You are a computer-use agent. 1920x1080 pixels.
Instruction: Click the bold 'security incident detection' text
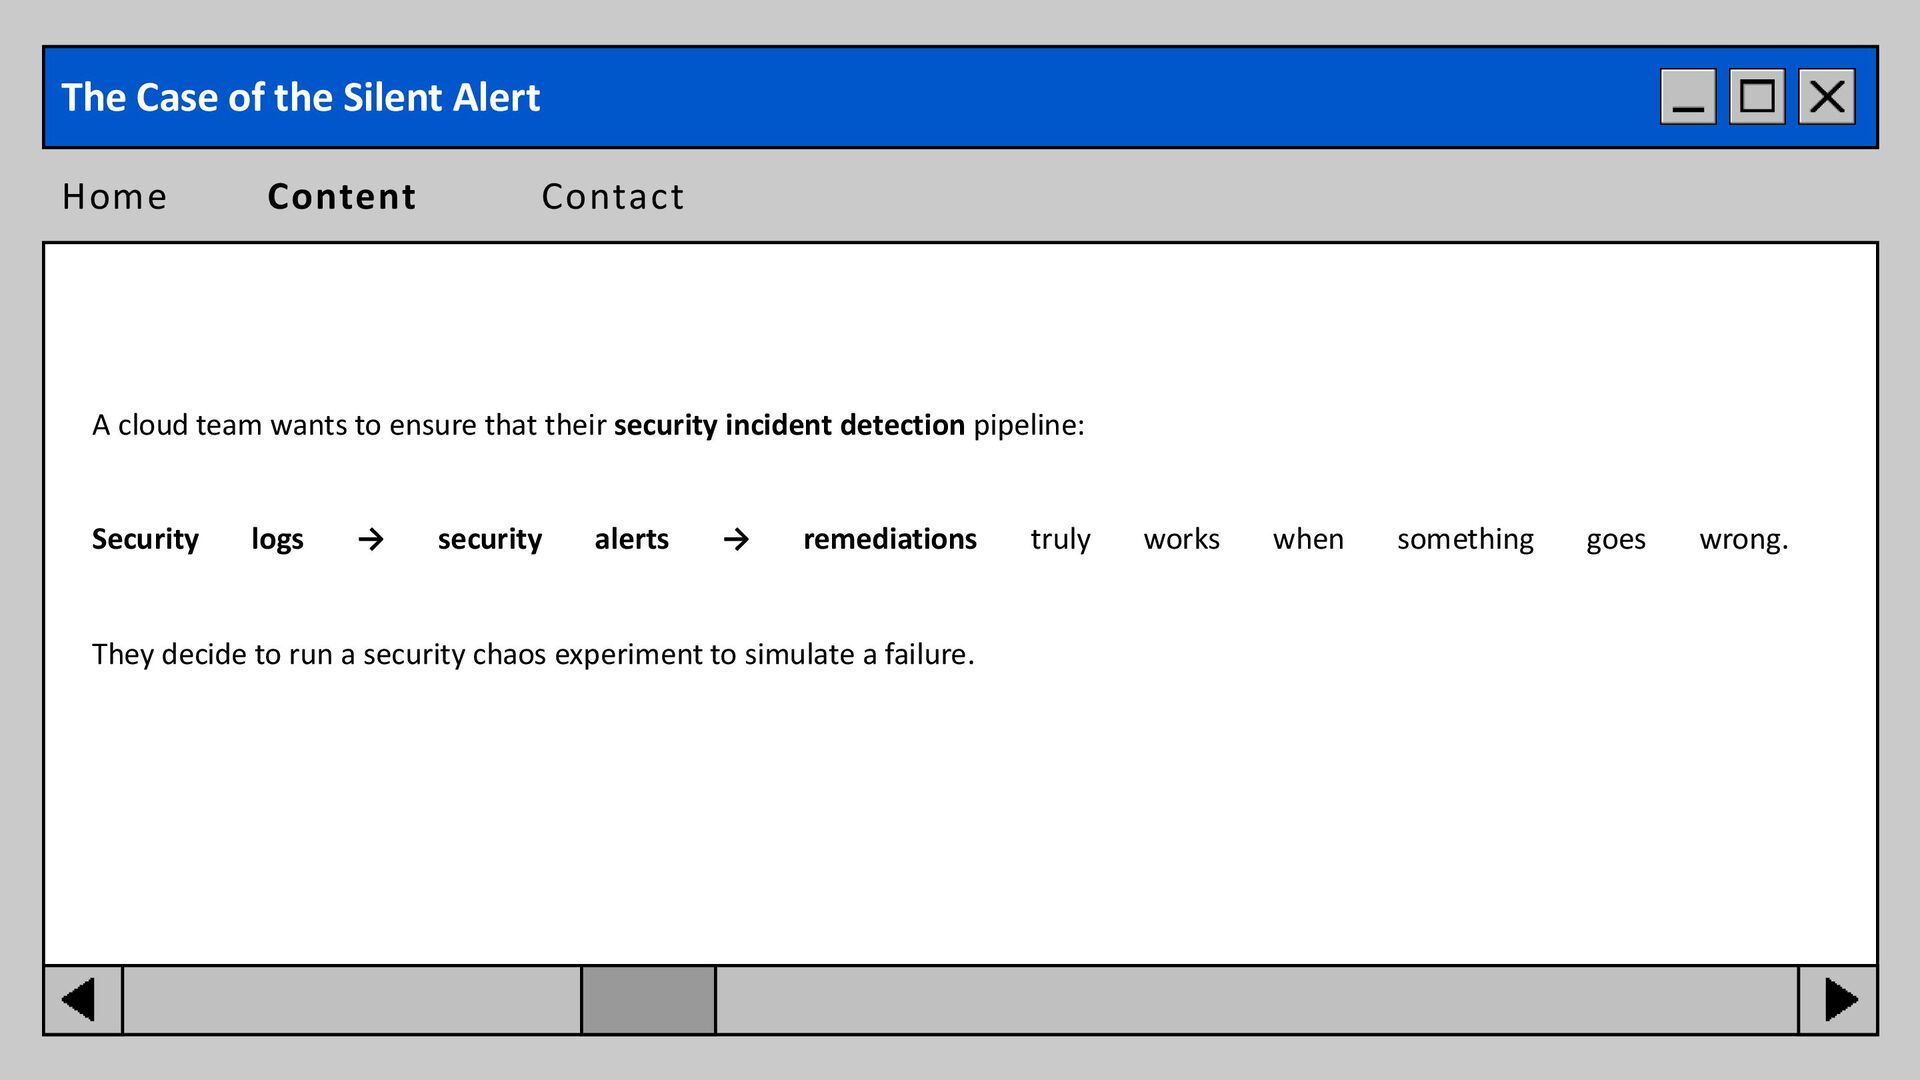pos(789,425)
